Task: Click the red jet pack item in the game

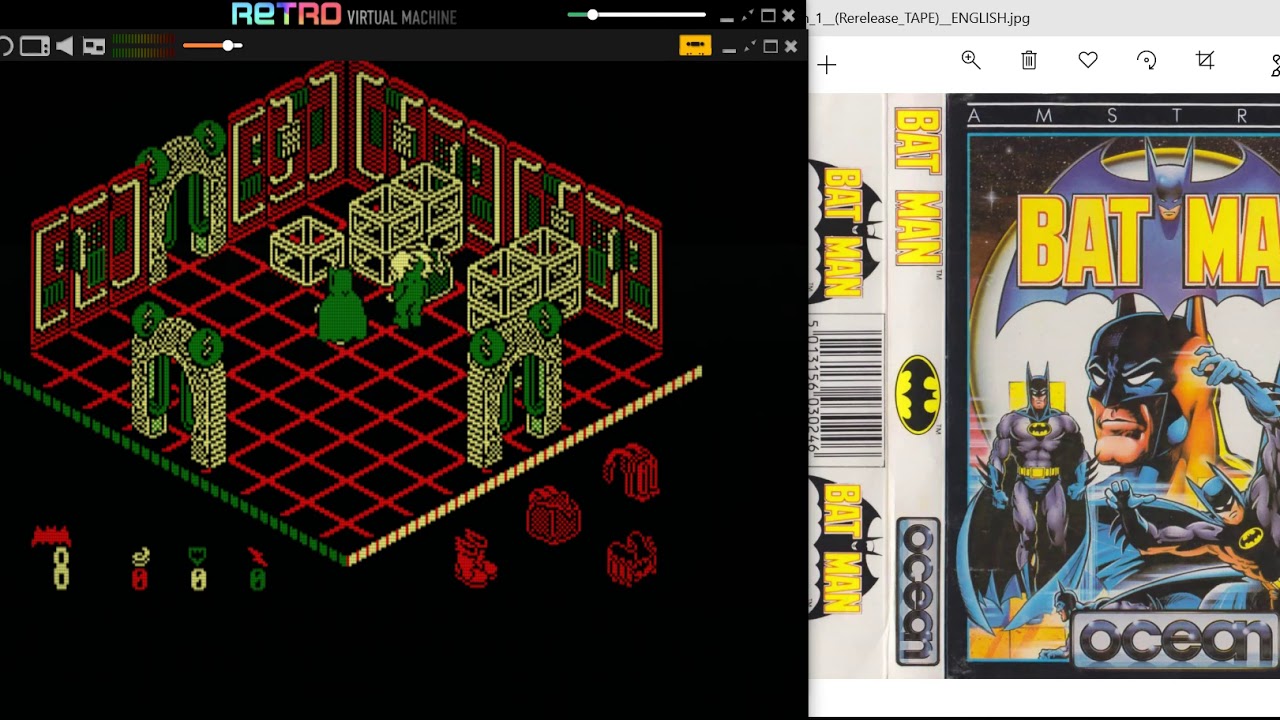Action: click(632, 472)
